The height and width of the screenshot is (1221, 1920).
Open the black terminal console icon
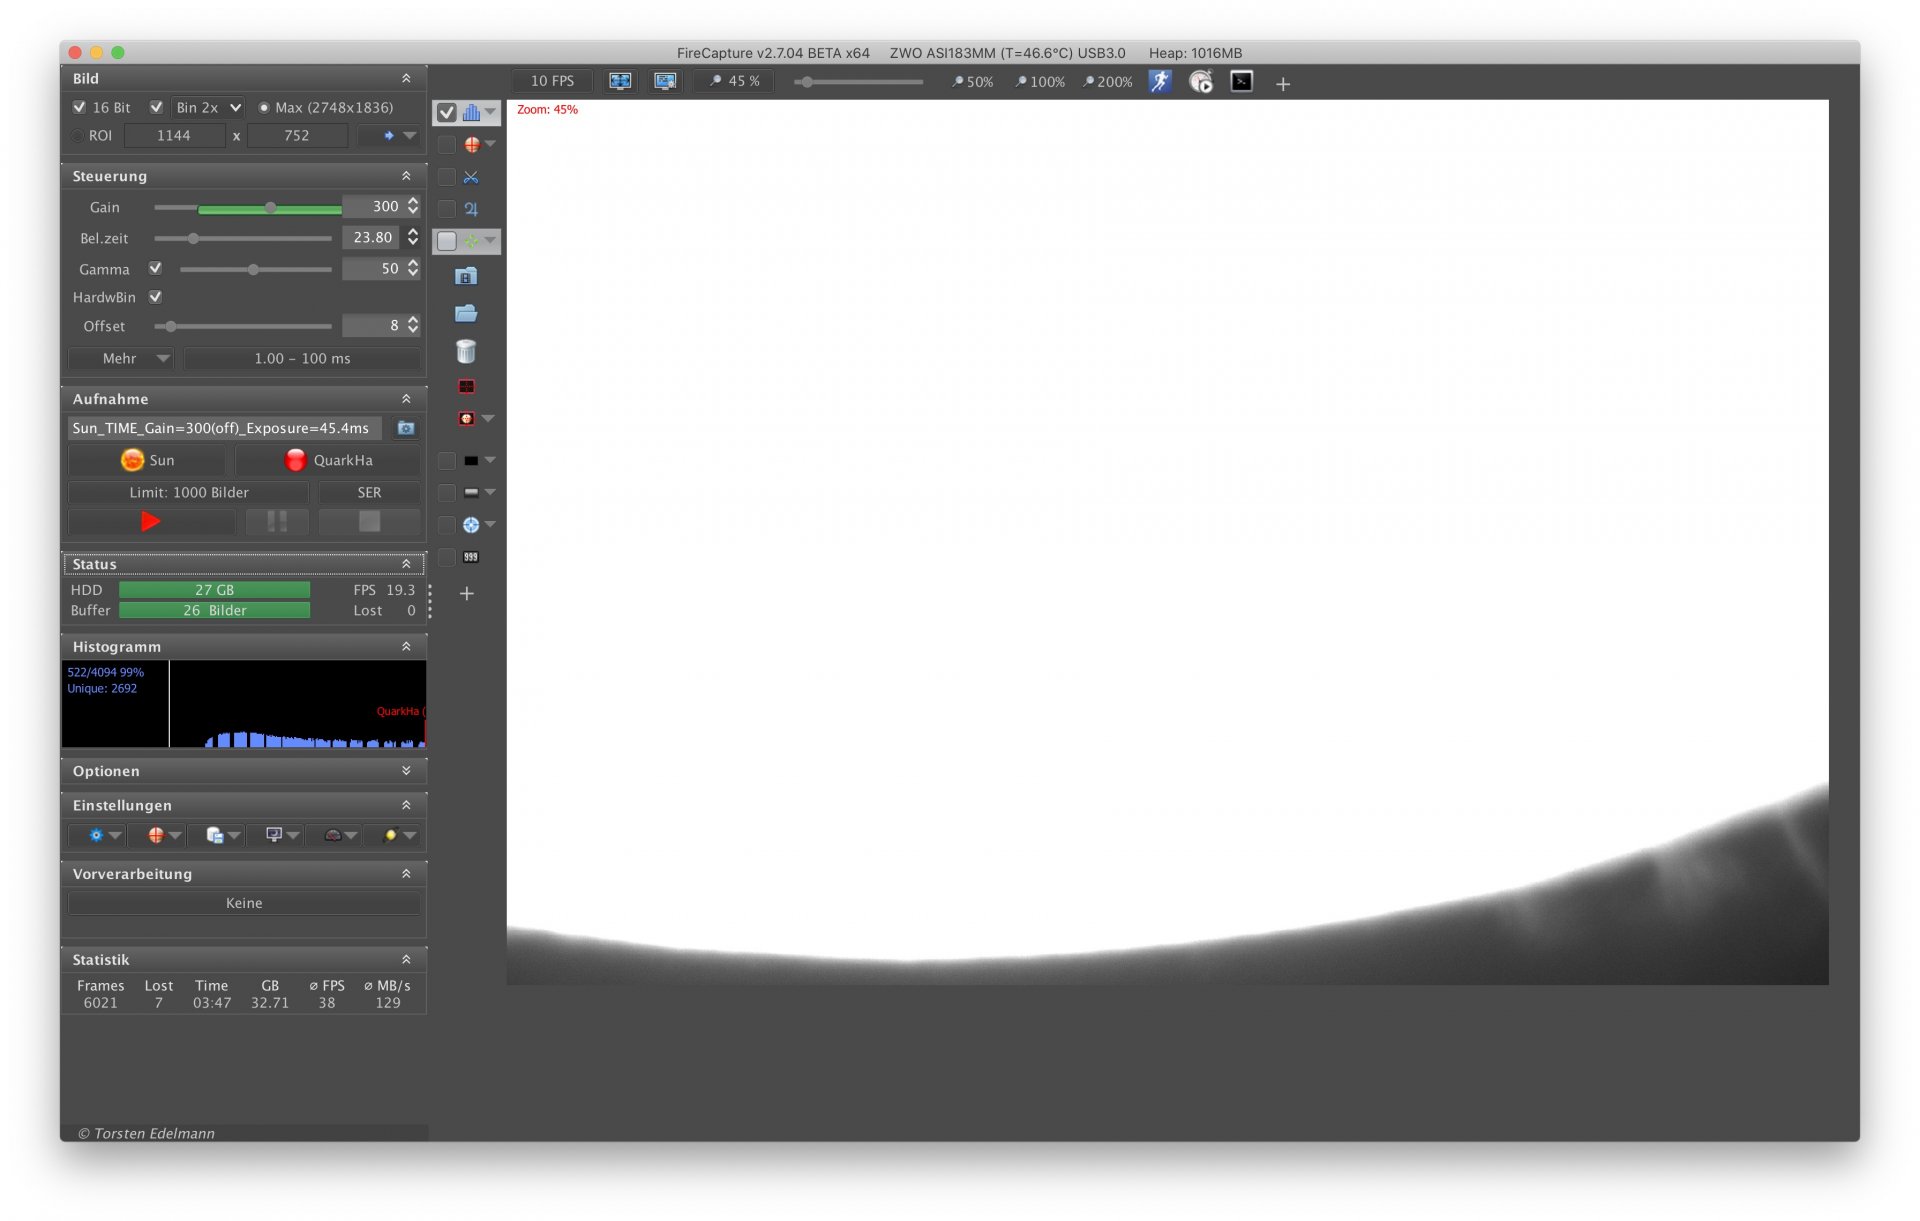1241,81
